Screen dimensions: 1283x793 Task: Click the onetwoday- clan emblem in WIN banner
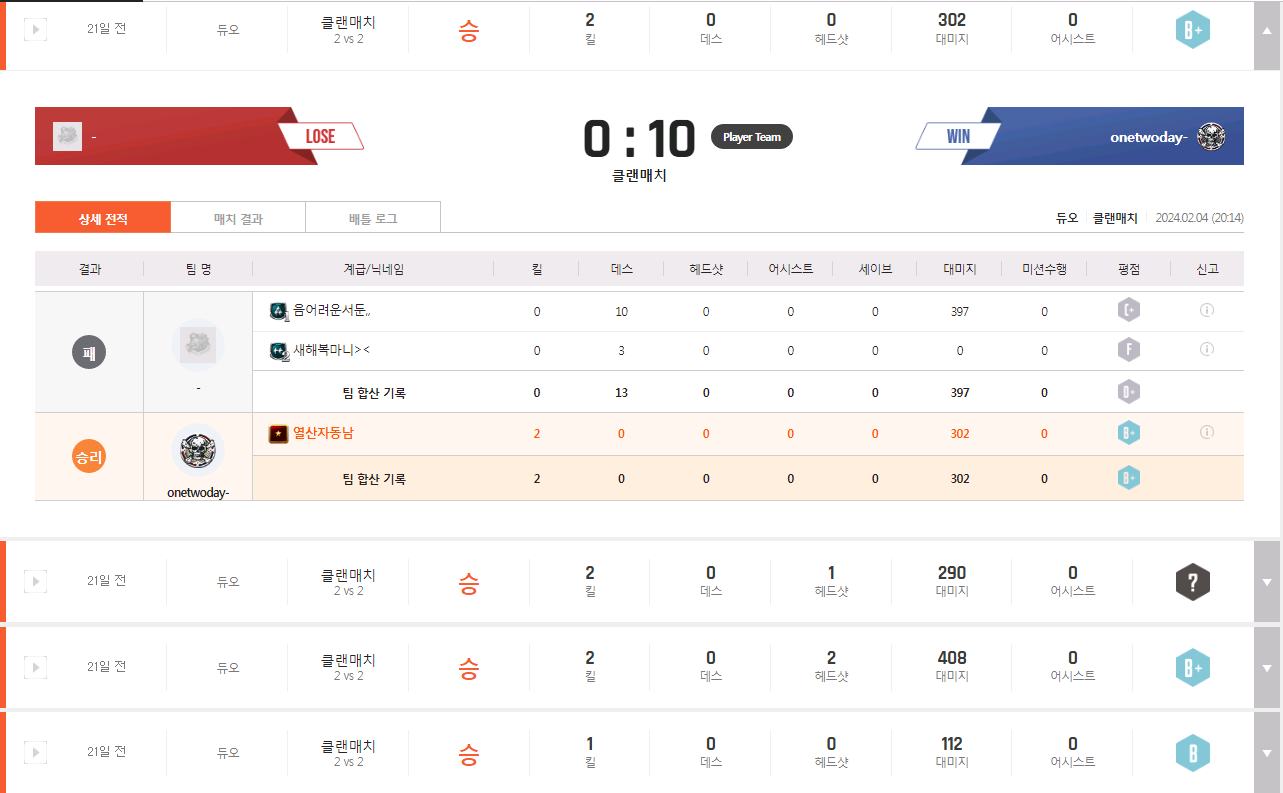(x=1211, y=136)
